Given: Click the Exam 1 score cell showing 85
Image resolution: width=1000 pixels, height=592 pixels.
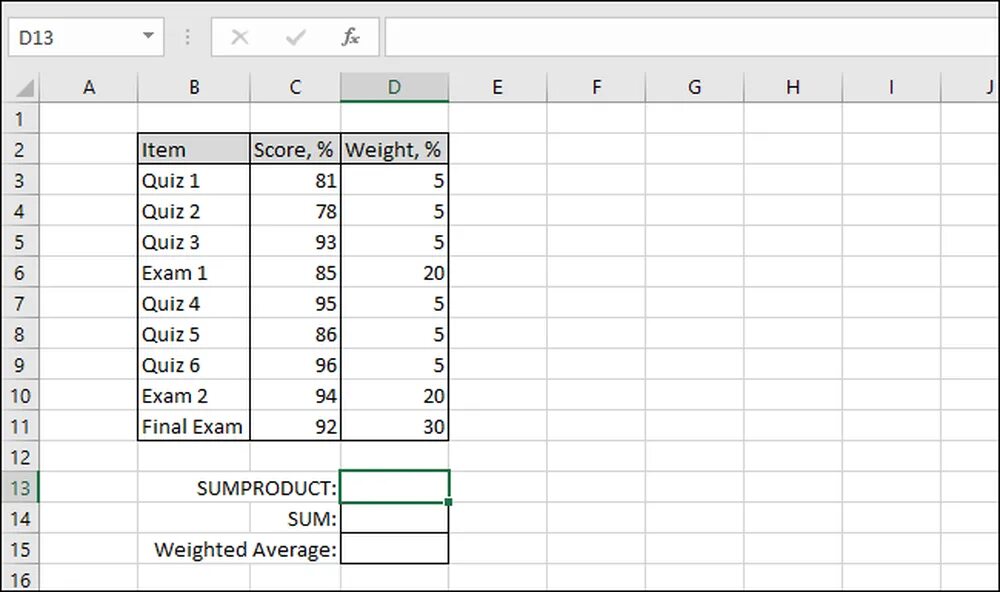Looking at the screenshot, I should coord(295,273).
